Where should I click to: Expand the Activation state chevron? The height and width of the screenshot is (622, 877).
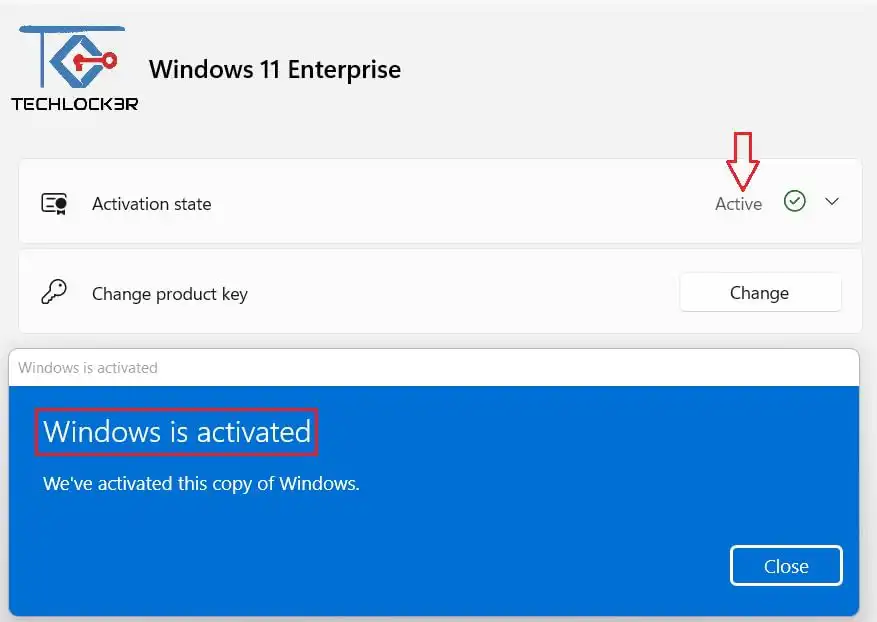pos(832,202)
